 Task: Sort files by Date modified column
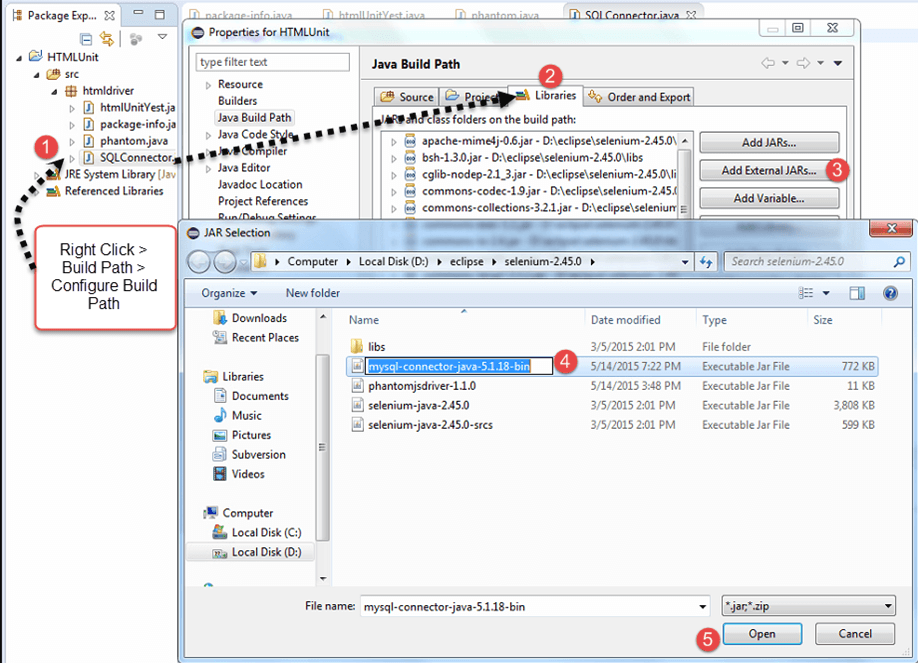[625, 320]
